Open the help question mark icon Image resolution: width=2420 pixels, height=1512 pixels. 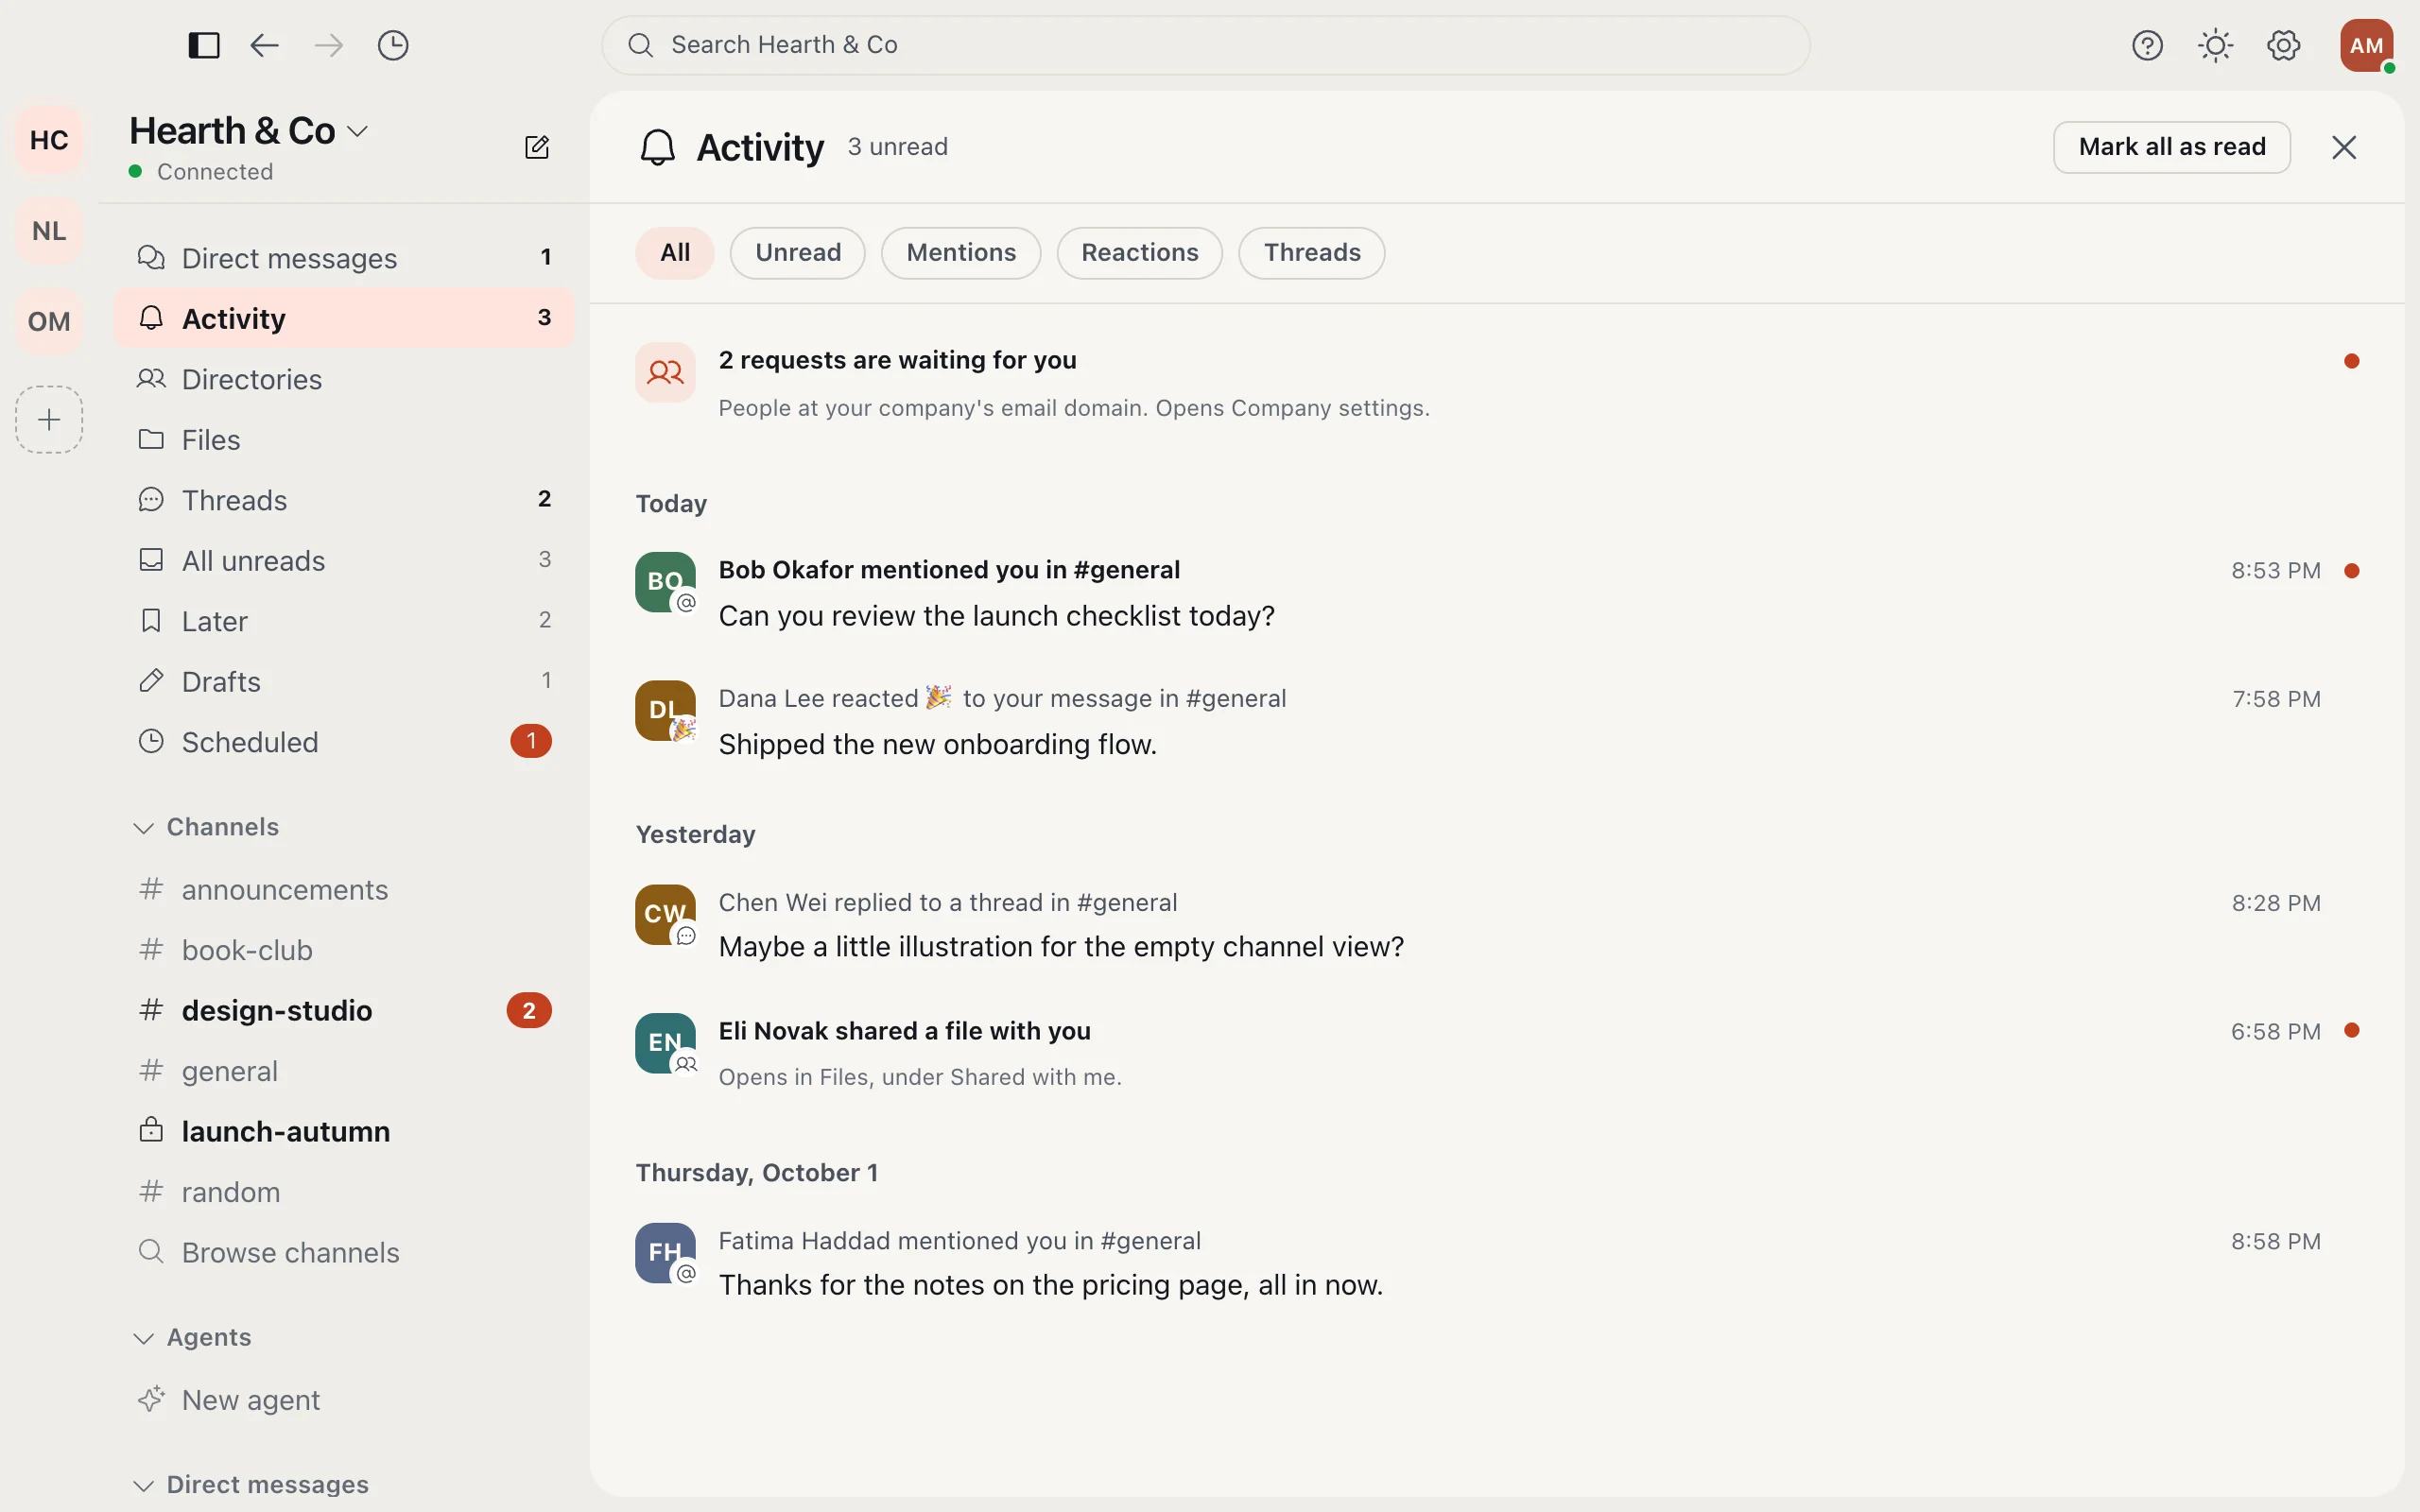pos(2147,45)
